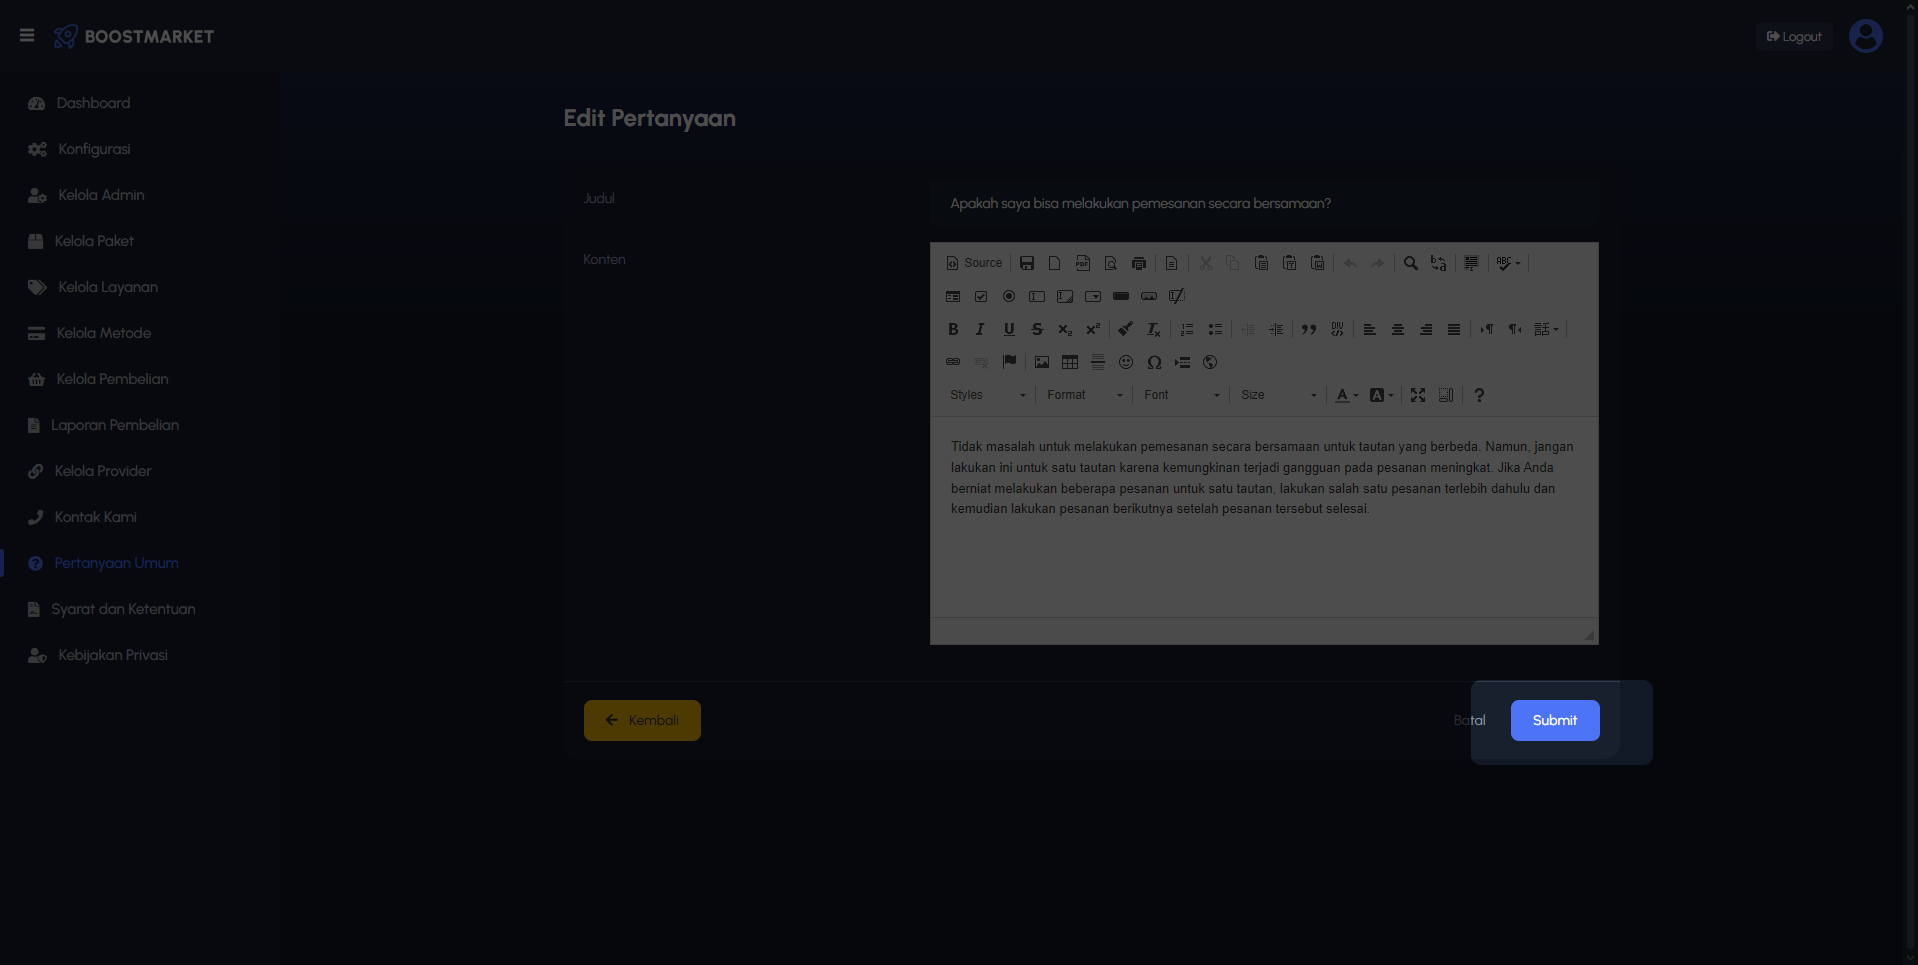Open the Size dropdown
This screenshot has height=965, width=1918.
click(x=1279, y=395)
